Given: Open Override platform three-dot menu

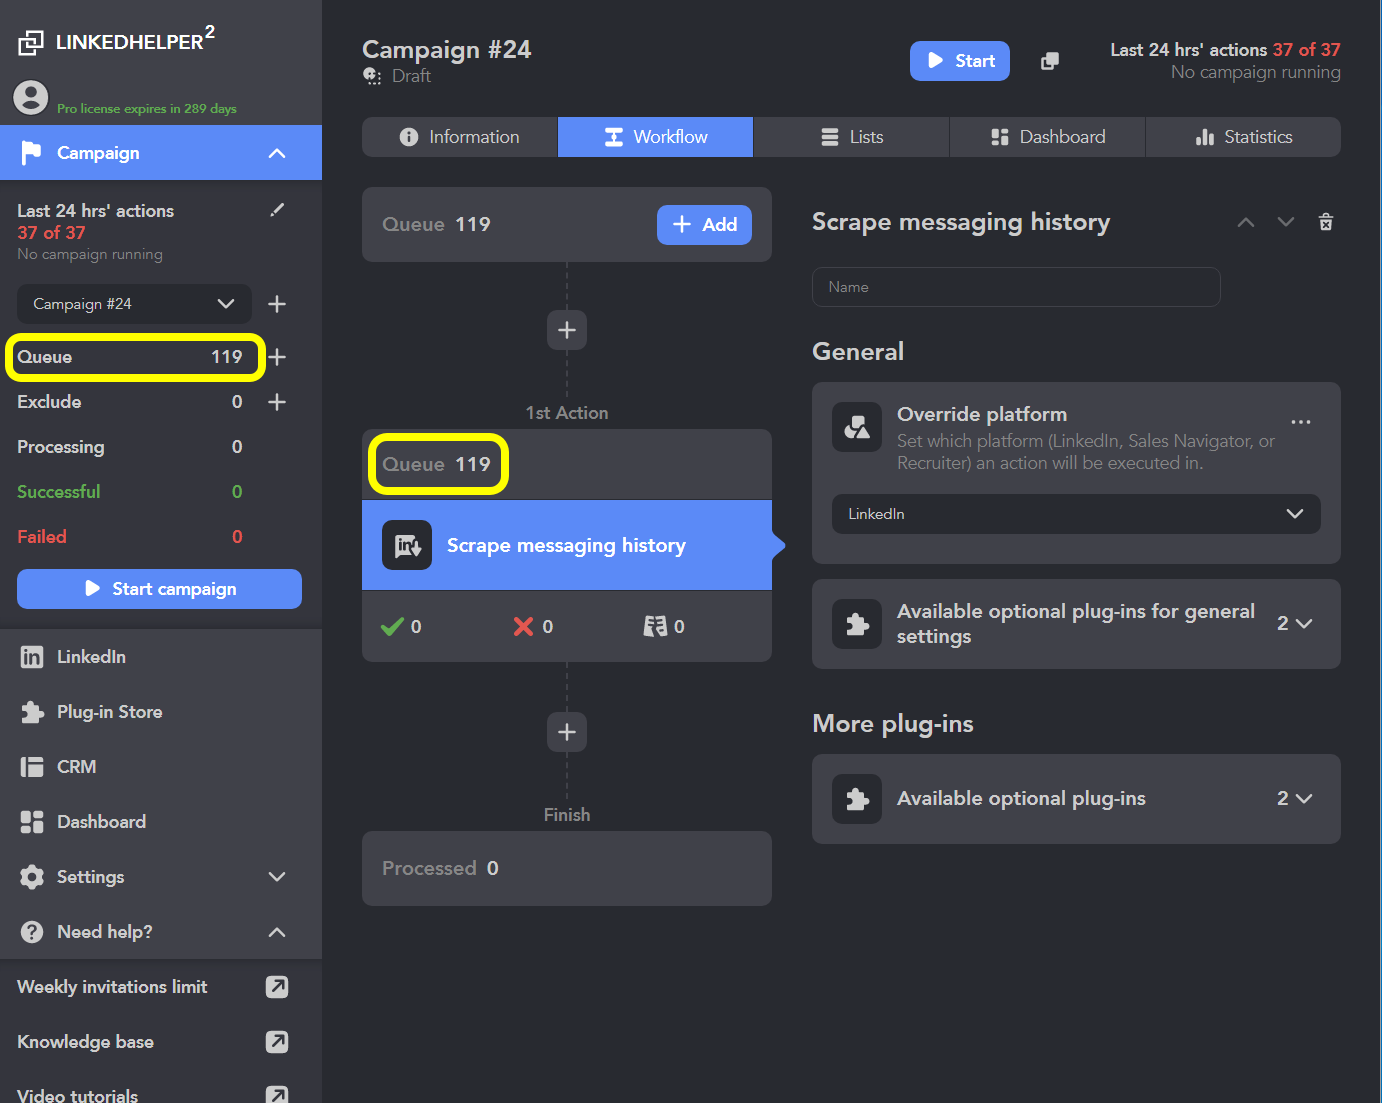Looking at the screenshot, I should point(1301,422).
